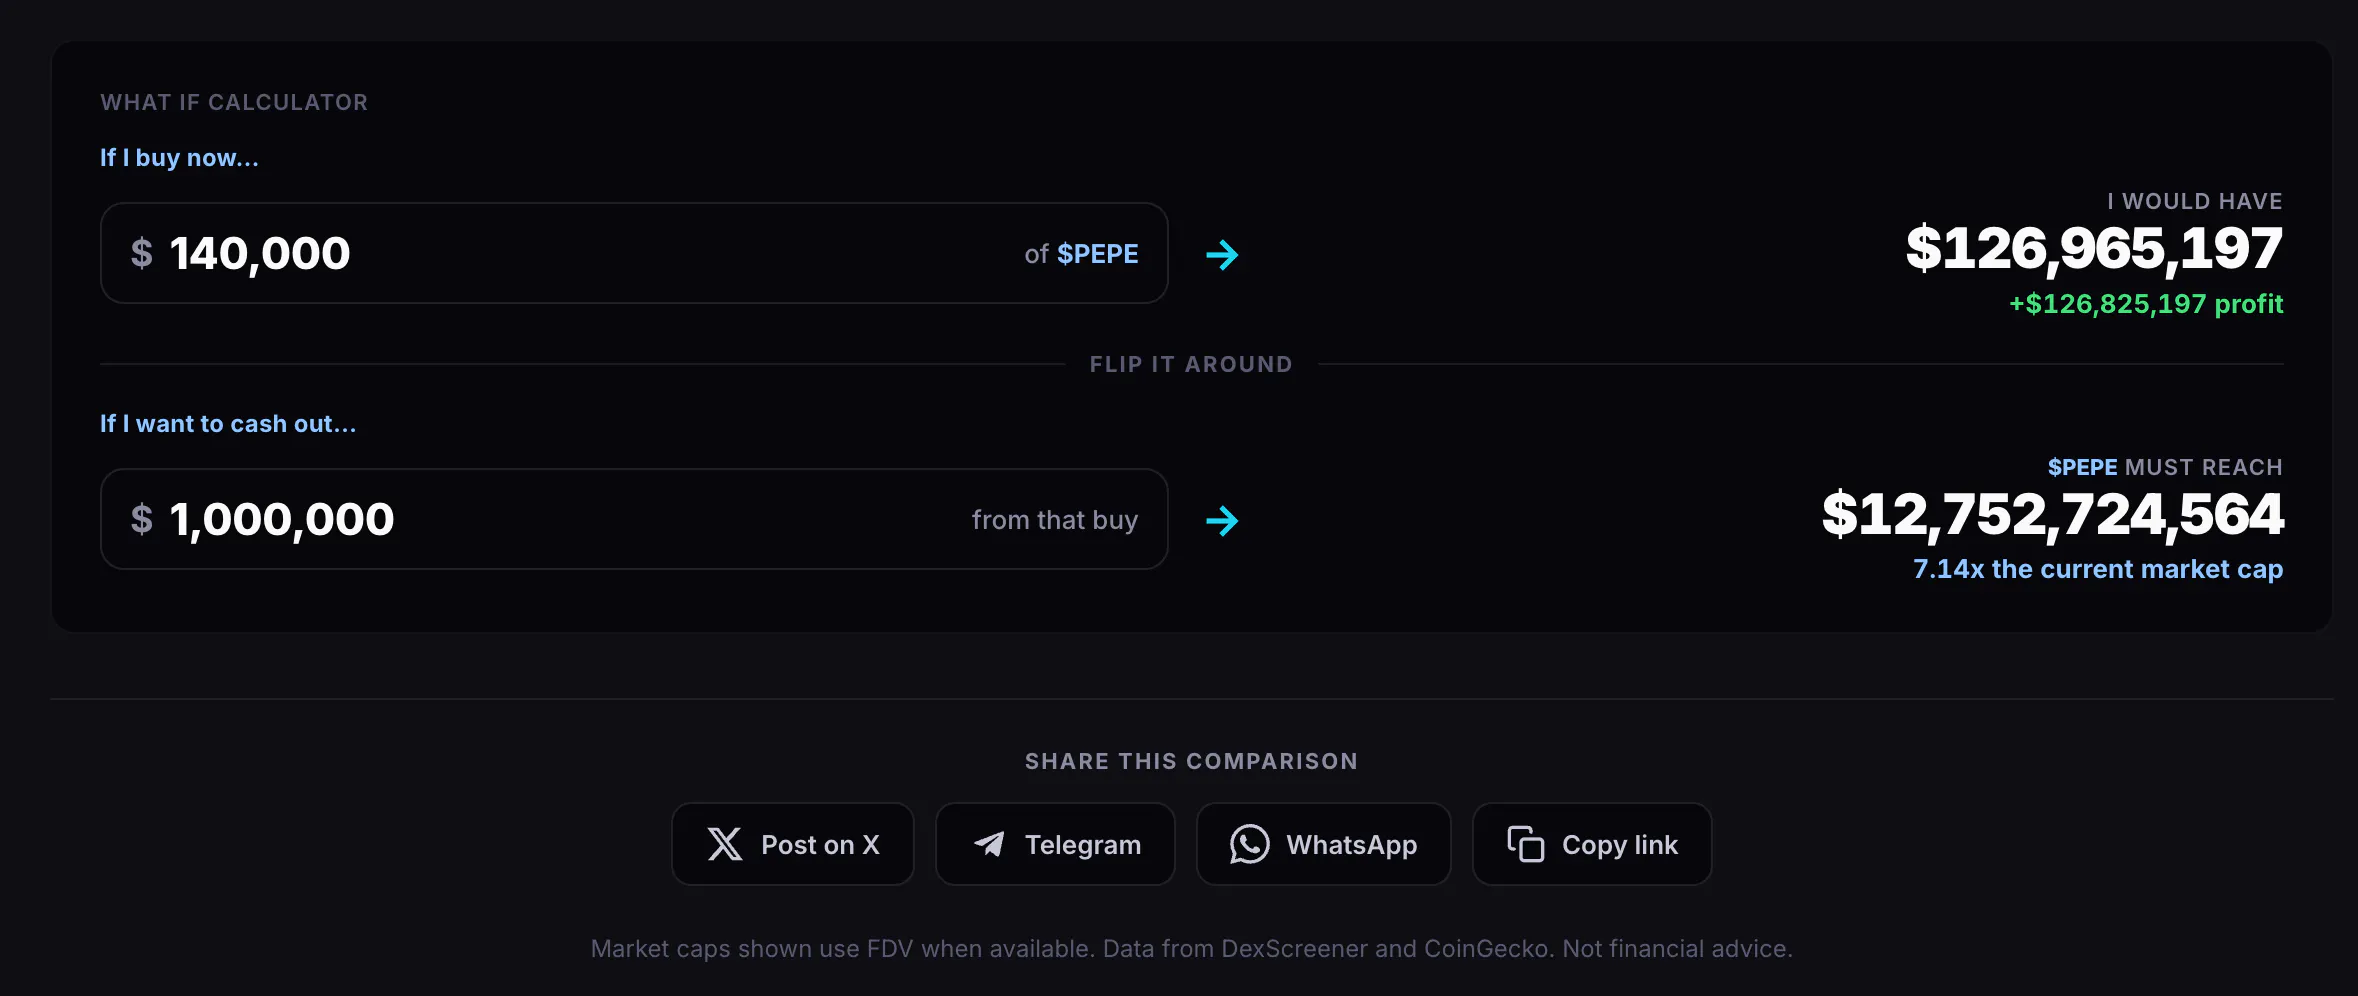Click the I WOULD HAVE label
Viewport: 2358px width, 996px height.
click(x=2195, y=201)
